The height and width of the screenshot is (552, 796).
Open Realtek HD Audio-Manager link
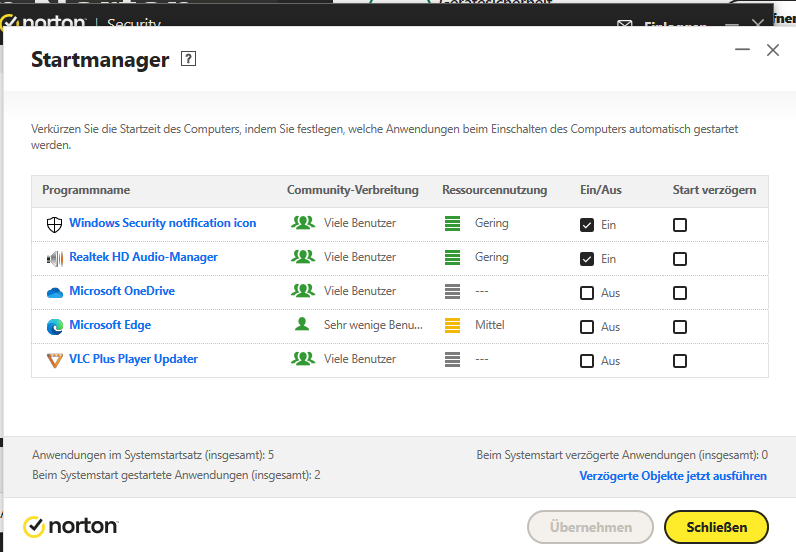click(143, 257)
